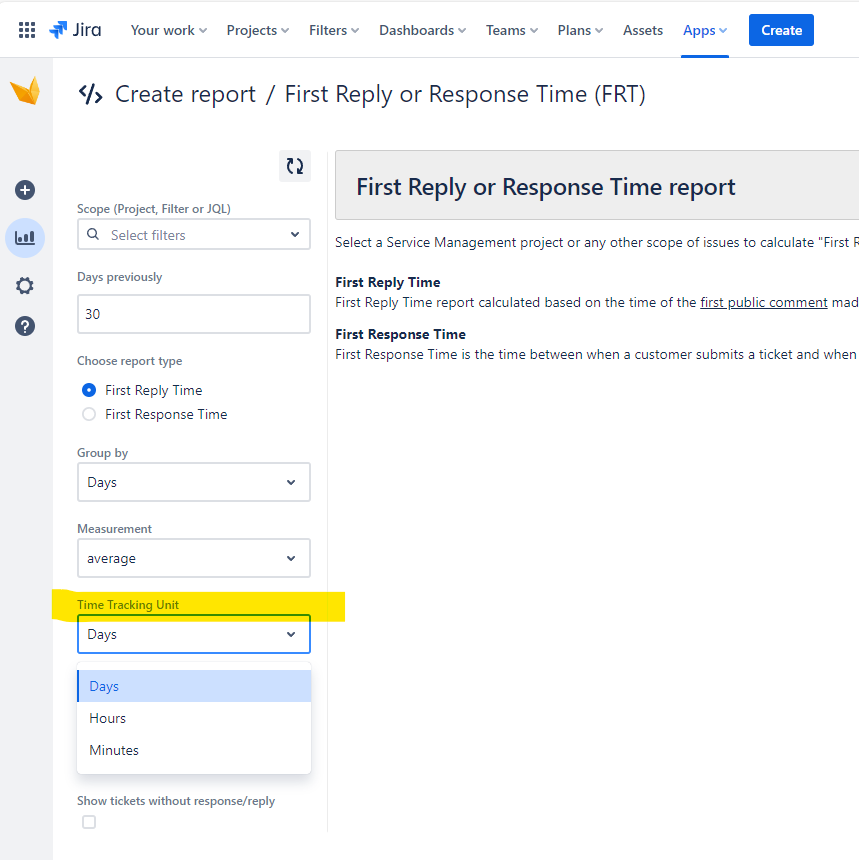Enable Show tickets without response/reply
Image resolution: width=859 pixels, height=860 pixels.
coord(88,821)
